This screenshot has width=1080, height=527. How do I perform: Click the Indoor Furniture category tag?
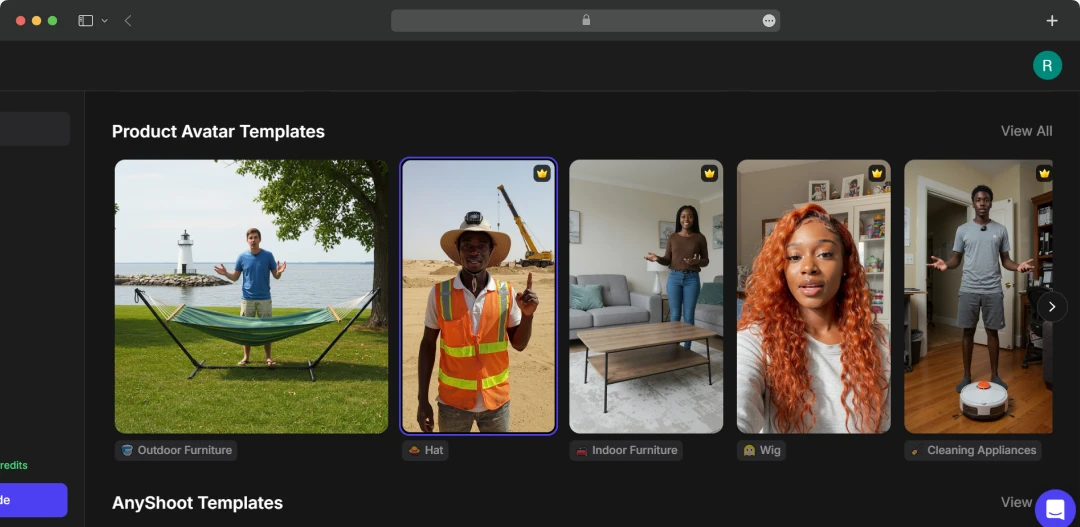pyautogui.click(x=626, y=451)
